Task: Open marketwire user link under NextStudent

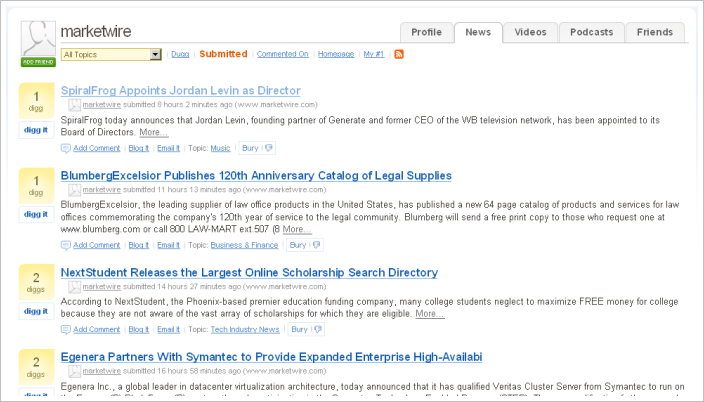Action: click(101, 287)
